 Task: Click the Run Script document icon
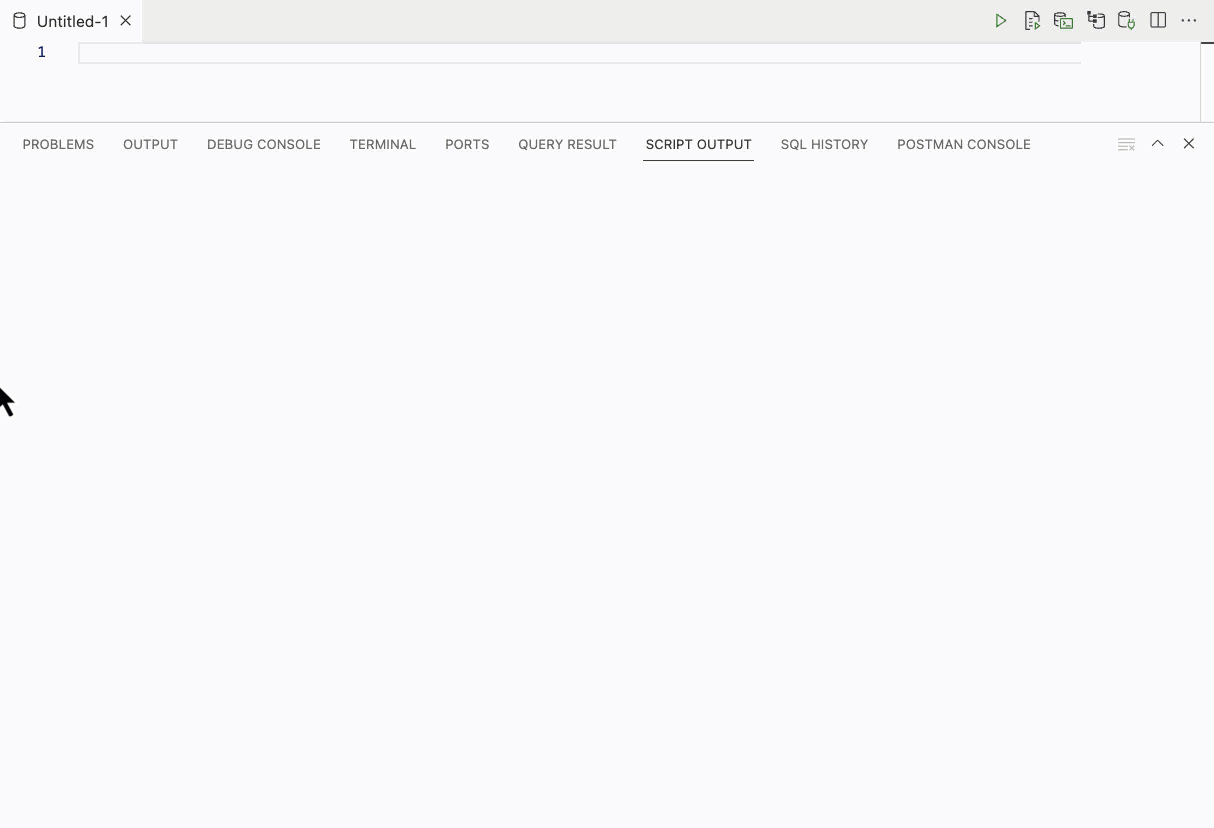pyautogui.click(x=1032, y=21)
